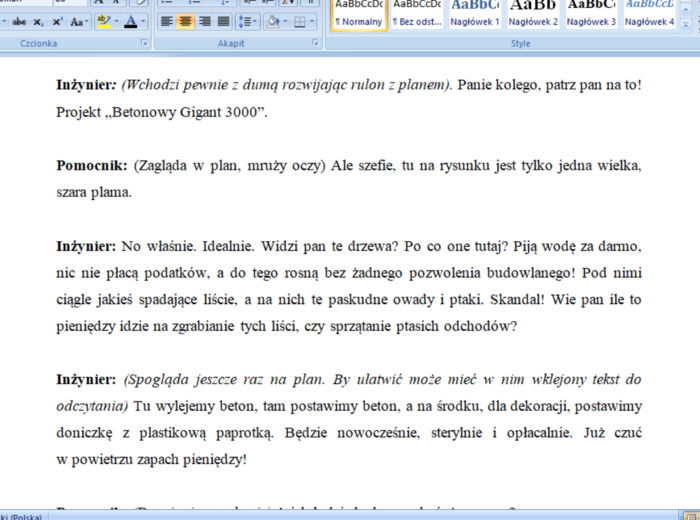This screenshot has height=520, width=700.
Task: Toggle center alignment
Action: [186, 21]
